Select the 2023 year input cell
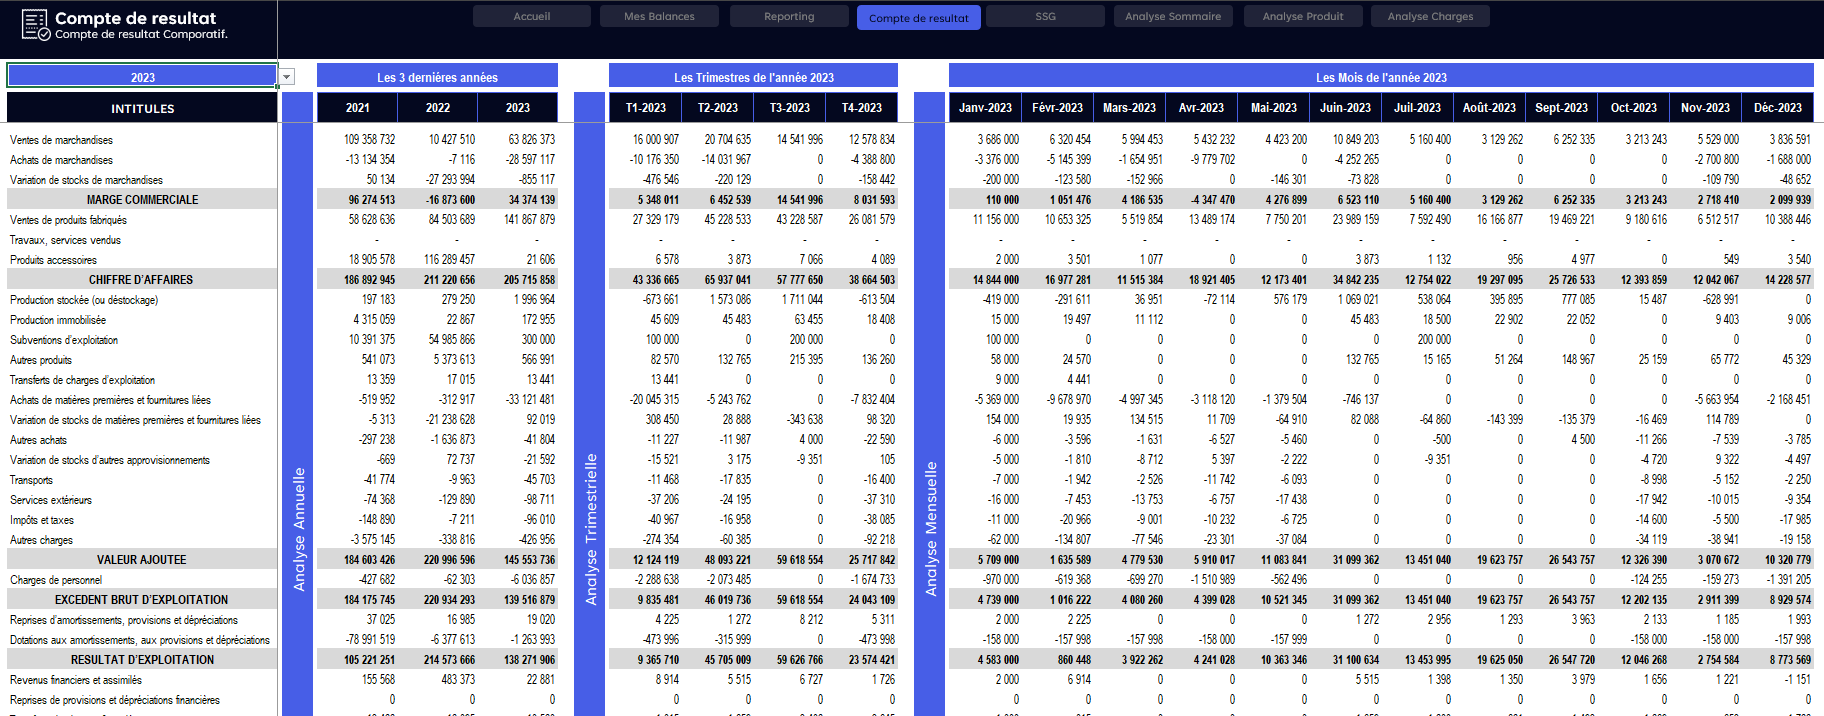This screenshot has width=1824, height=716. click(x=142, y=76)
